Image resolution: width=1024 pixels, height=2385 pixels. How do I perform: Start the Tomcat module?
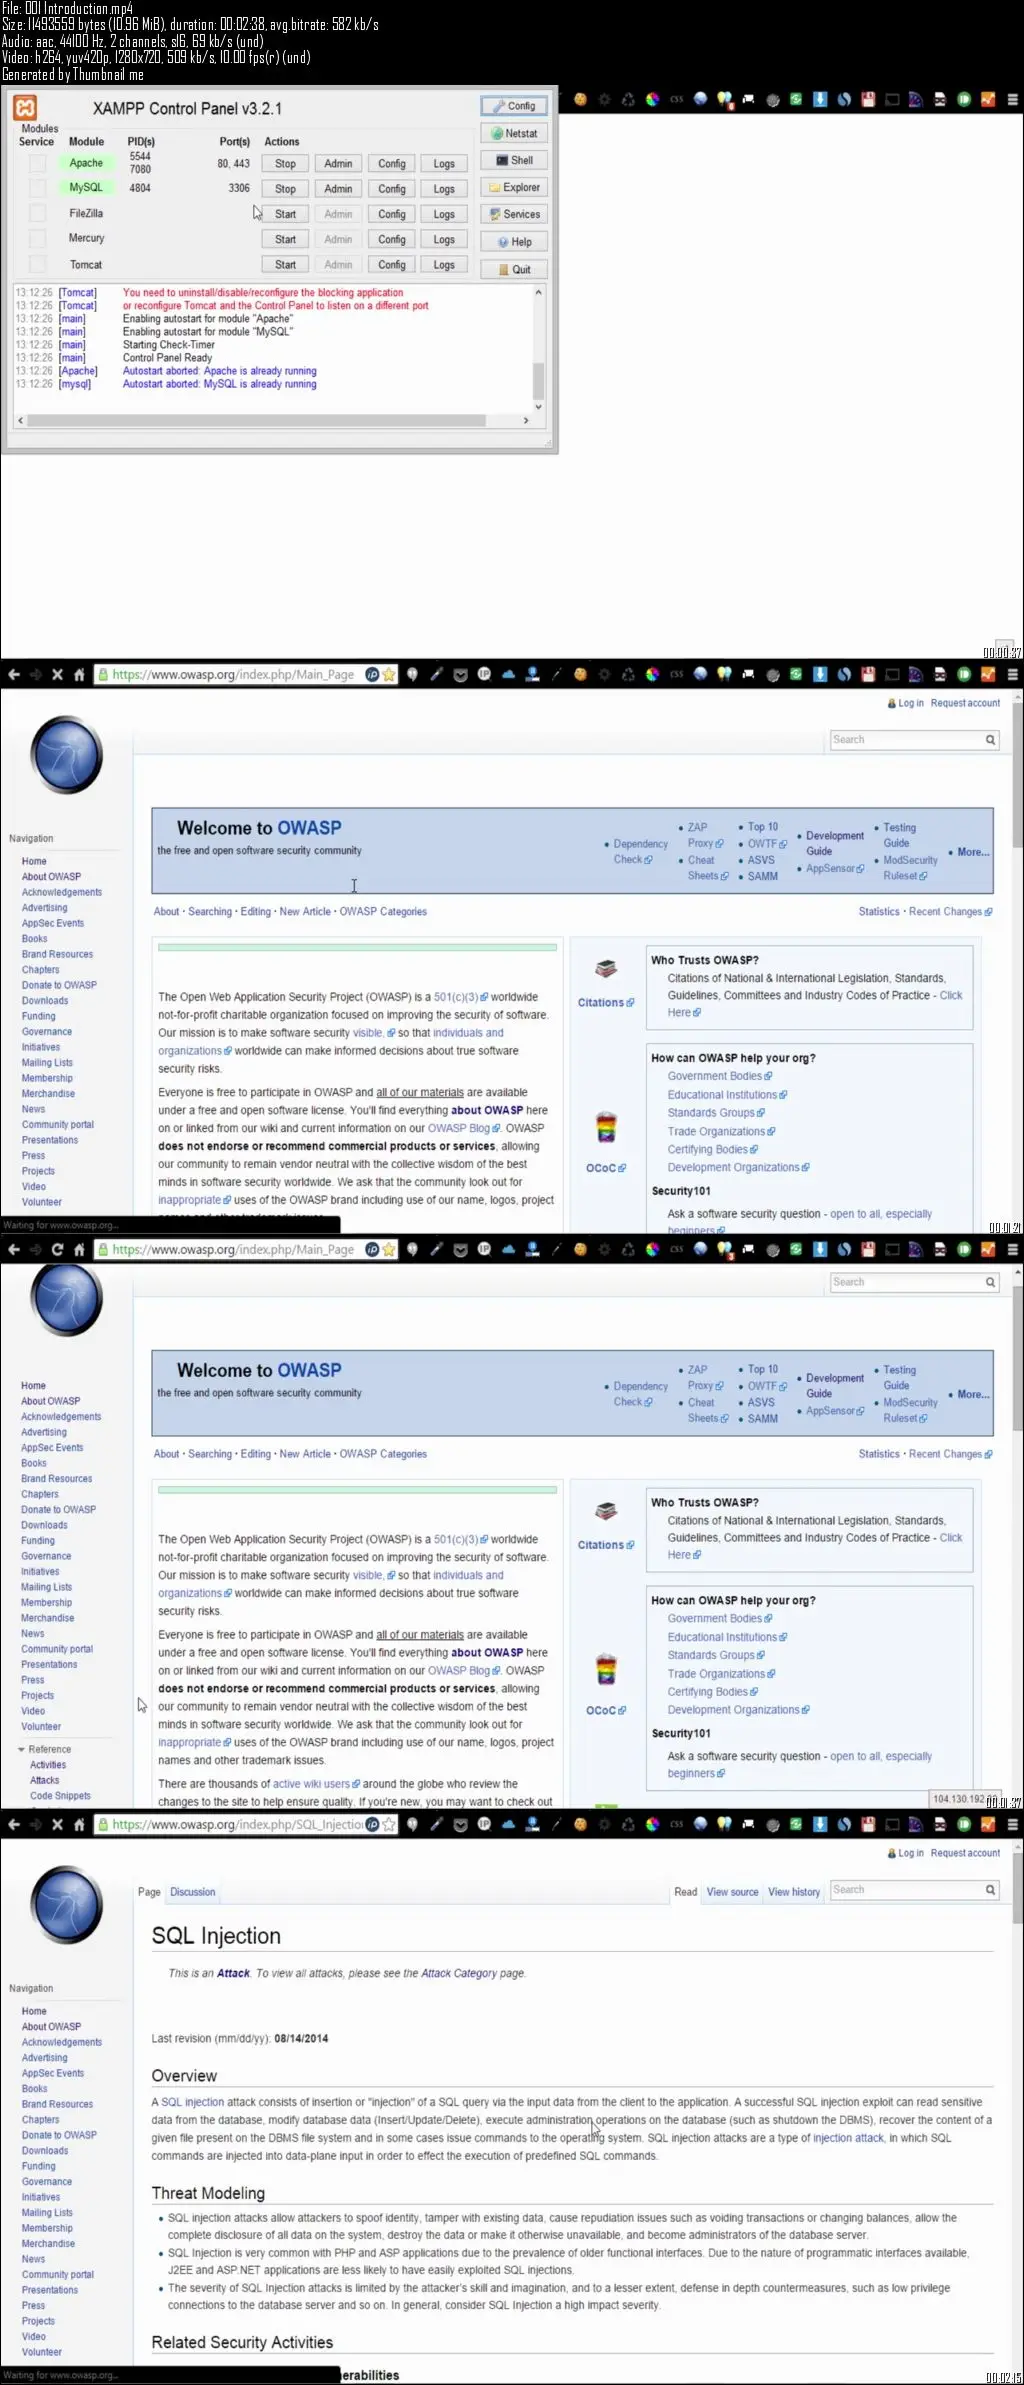pyautogui.click(x=285, y=265)
